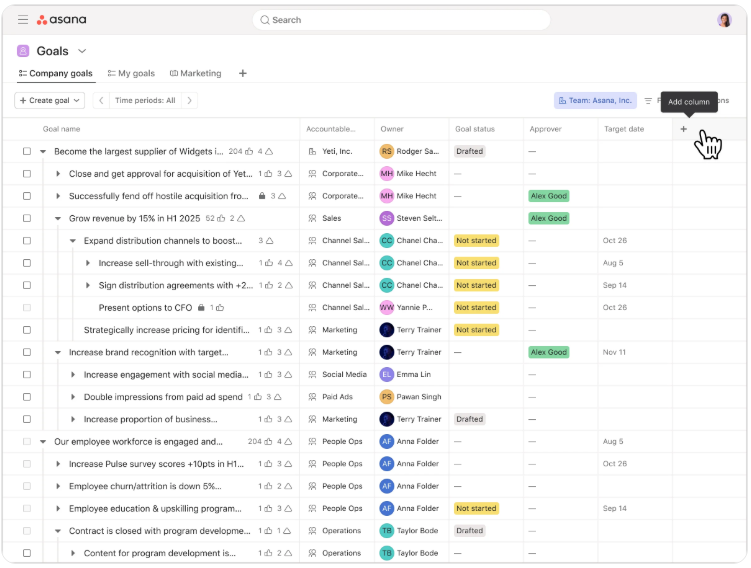Collapse Our employee workforce goal
Screen dimensions: 751x568
(43, 442)
